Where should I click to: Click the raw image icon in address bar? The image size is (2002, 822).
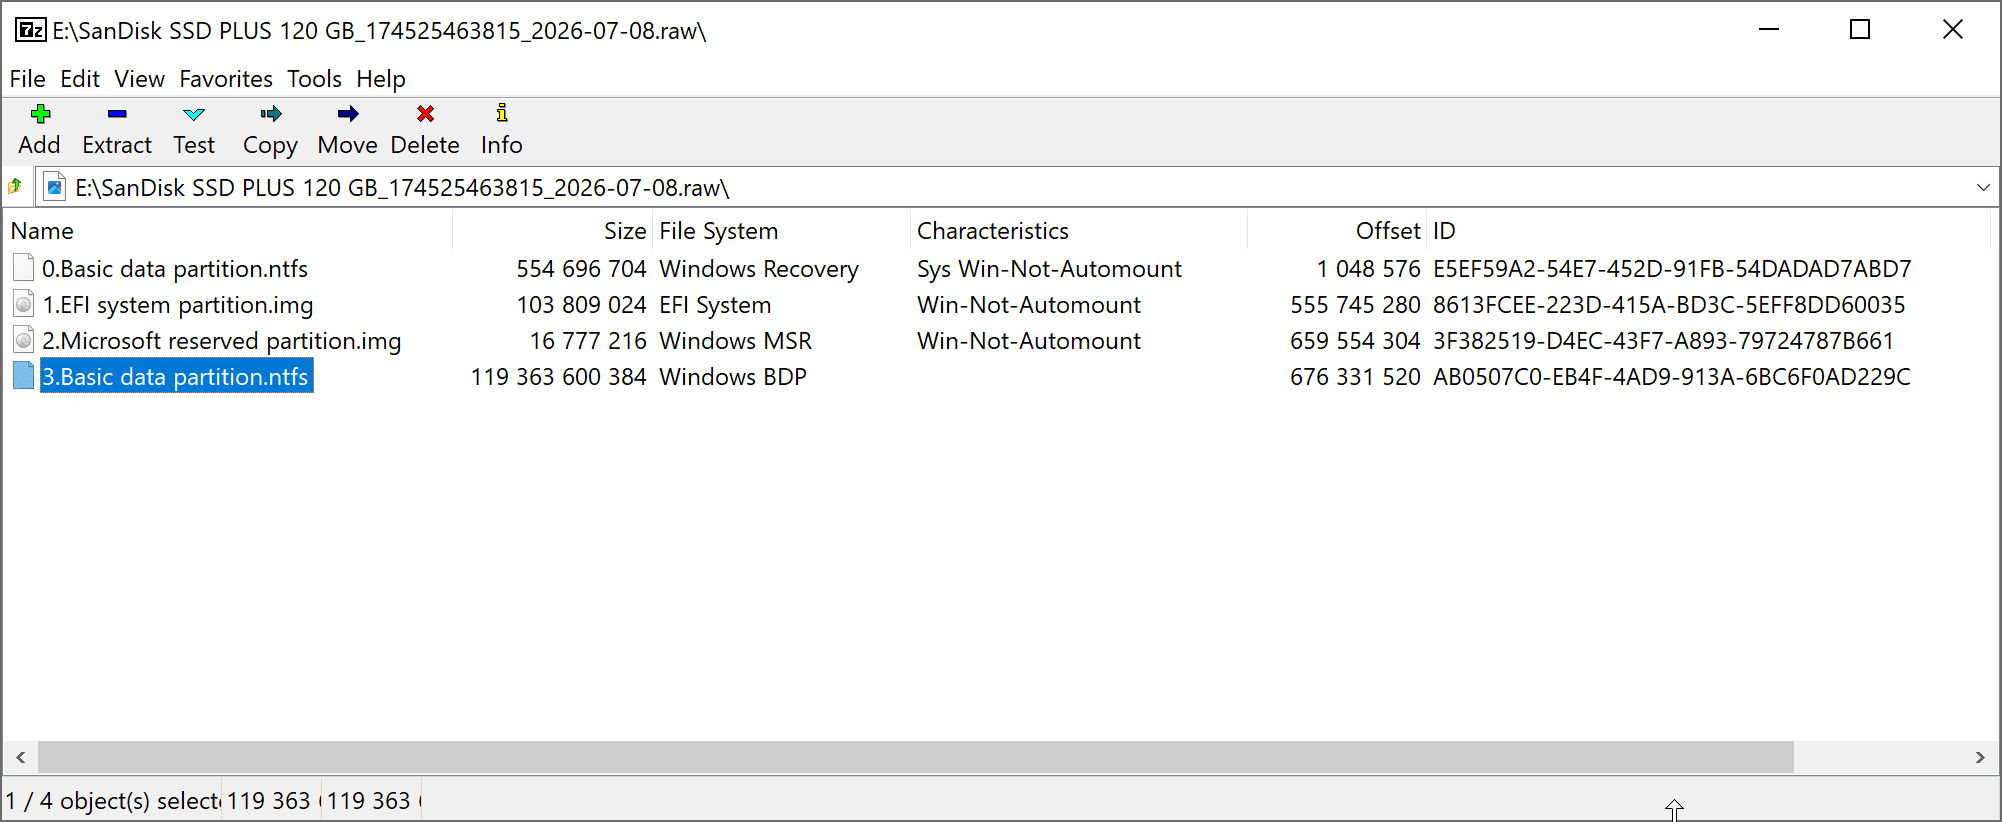point(56,187)
